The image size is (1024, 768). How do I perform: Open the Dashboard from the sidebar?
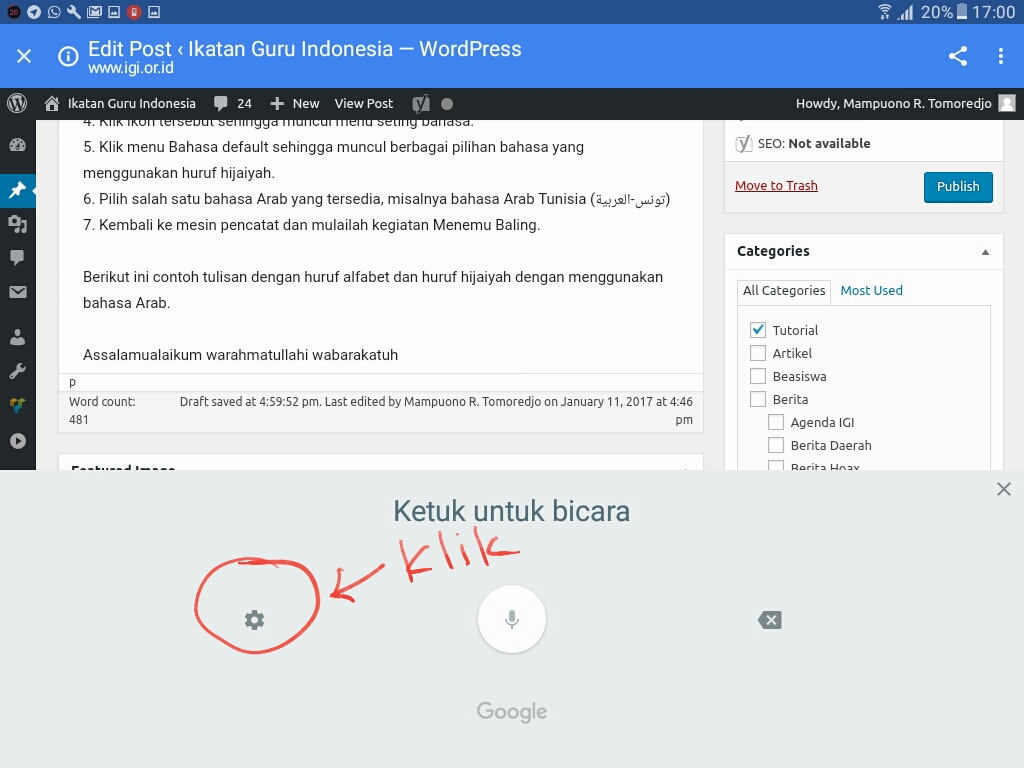pos(17,145)
